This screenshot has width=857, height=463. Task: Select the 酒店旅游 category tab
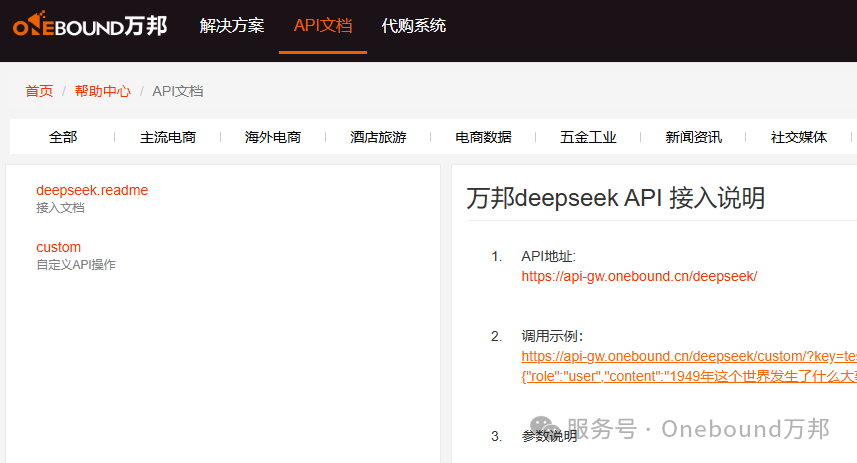[378, 137]
